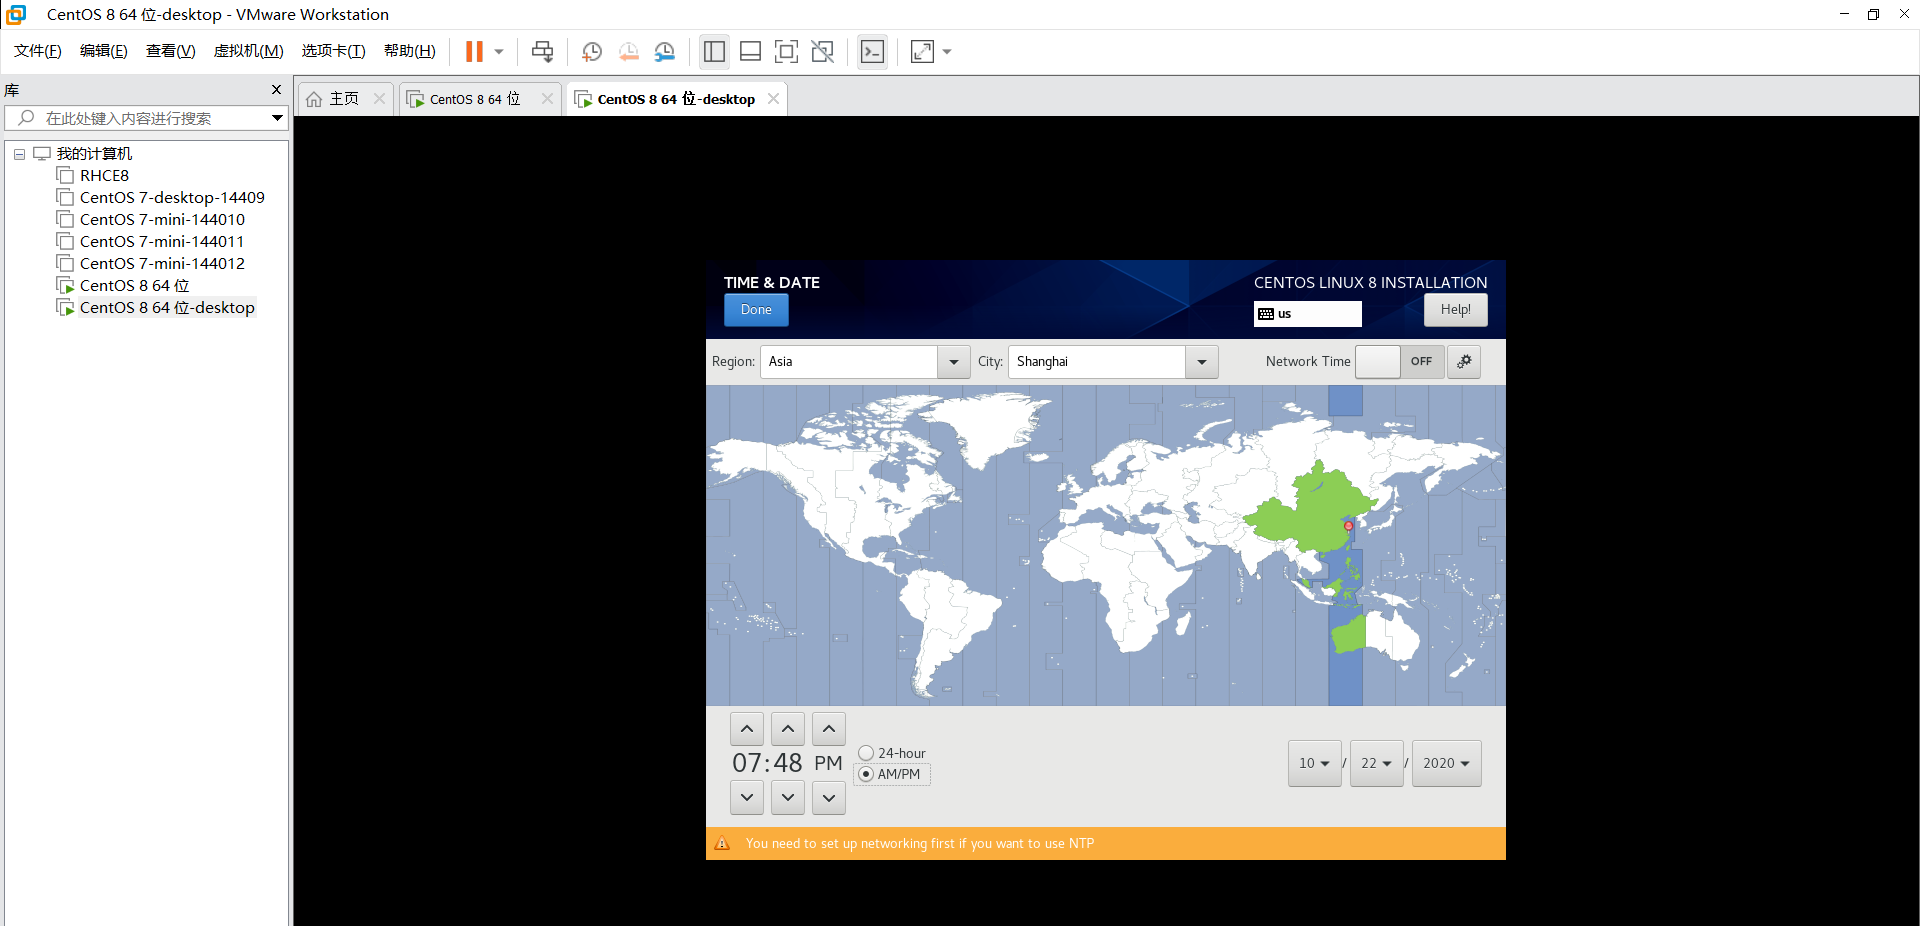This screenshot has width=1920, height=926.
Task: Open the year dropdown showing 2020
Action: click(1446, 763)
